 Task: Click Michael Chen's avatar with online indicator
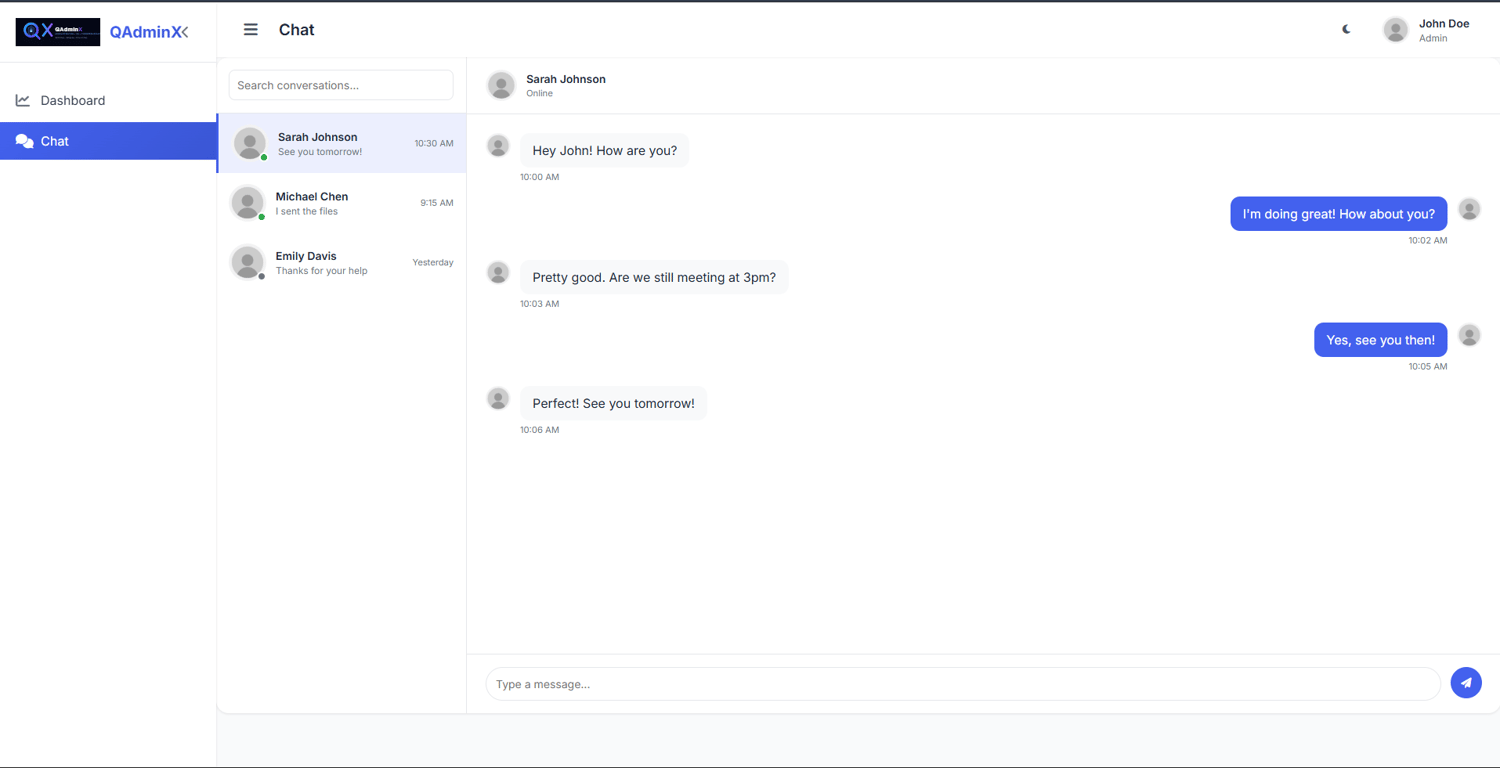tap(248, 203)
